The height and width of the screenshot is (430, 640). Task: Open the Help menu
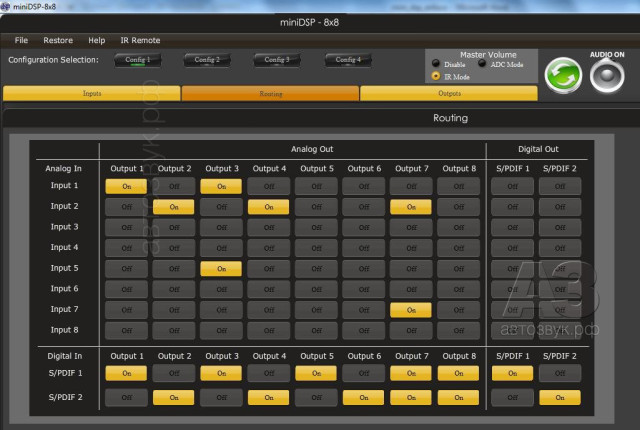97,40
